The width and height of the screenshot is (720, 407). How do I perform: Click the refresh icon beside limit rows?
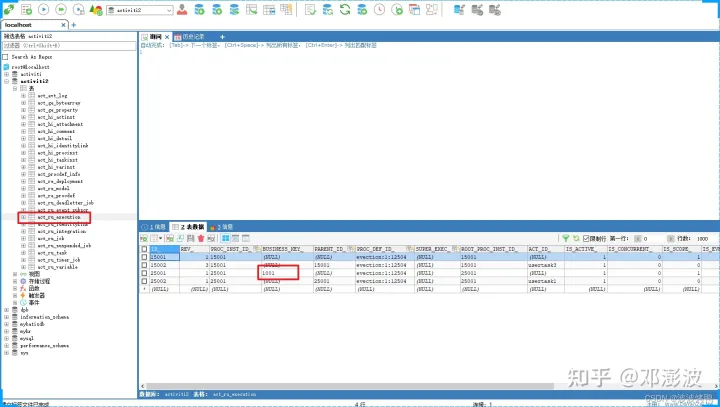(x=575, y=238)
